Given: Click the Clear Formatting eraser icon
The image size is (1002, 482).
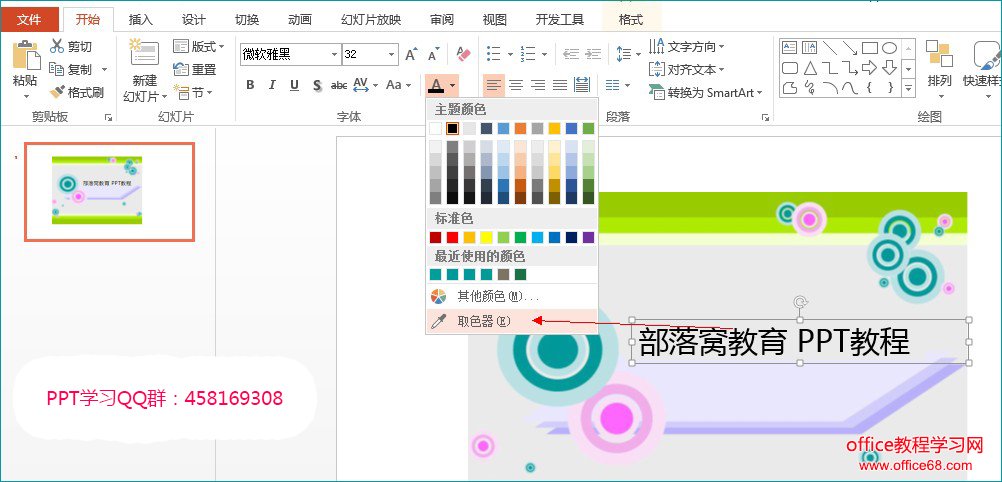Looking at the screenshot, I should click(x=462, y=54).
